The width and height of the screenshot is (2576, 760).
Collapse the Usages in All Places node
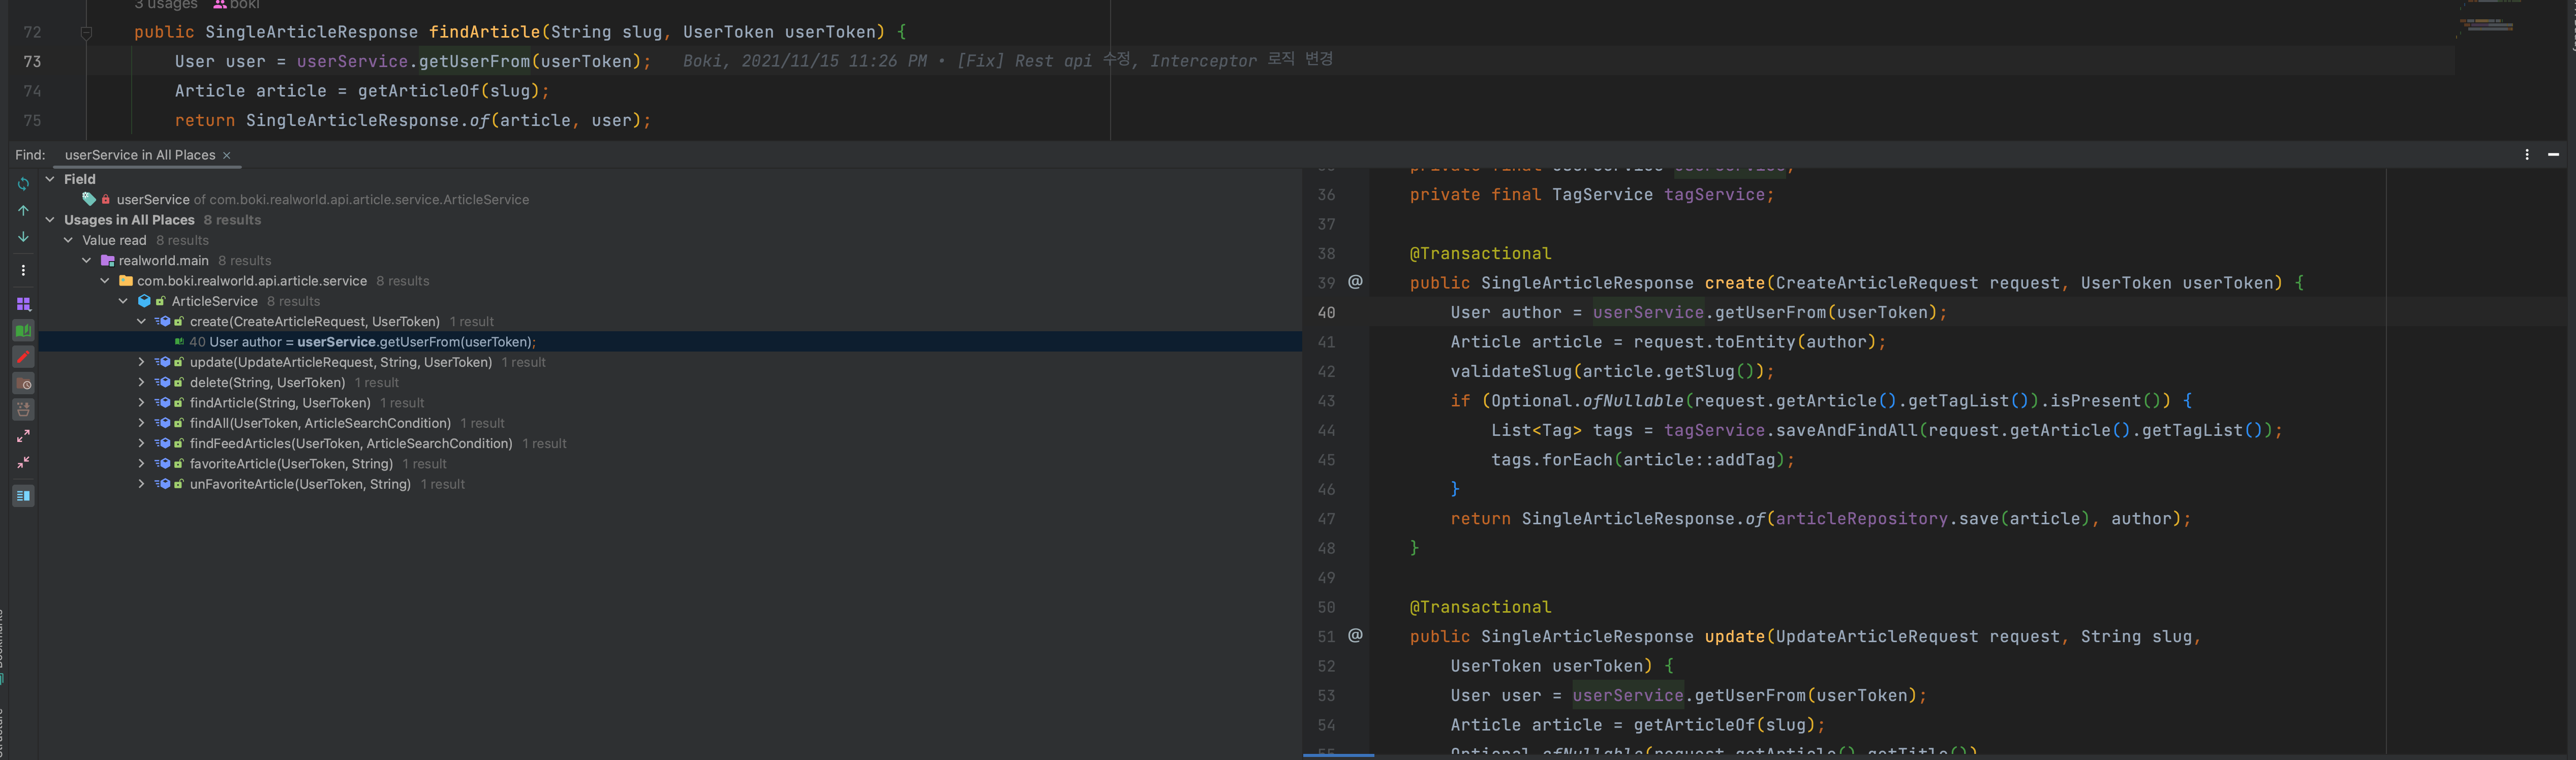click(50, 220)
